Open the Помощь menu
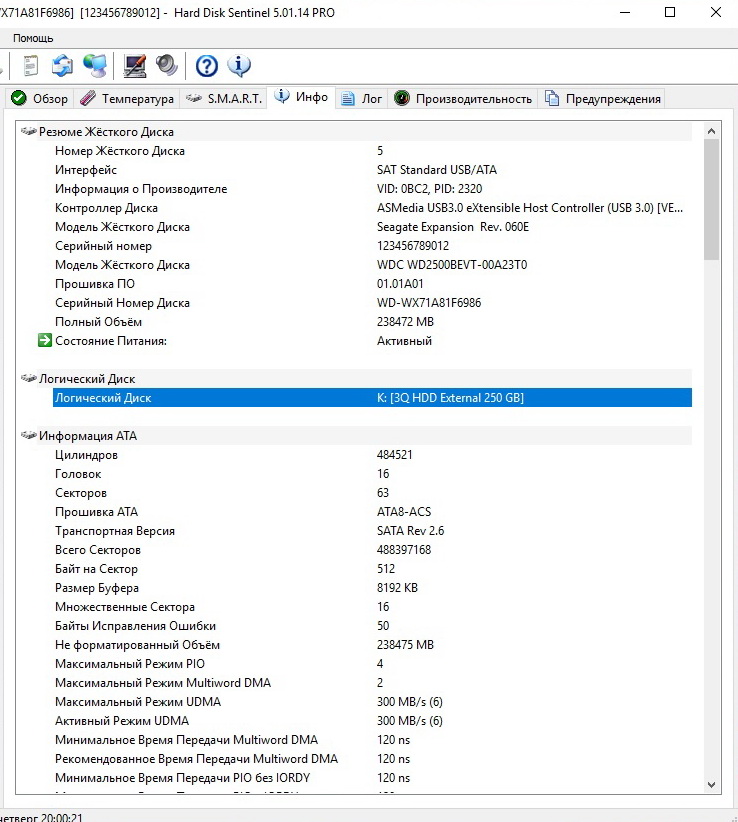The height and width of the screenshot is (822, 738). point(33,37)
